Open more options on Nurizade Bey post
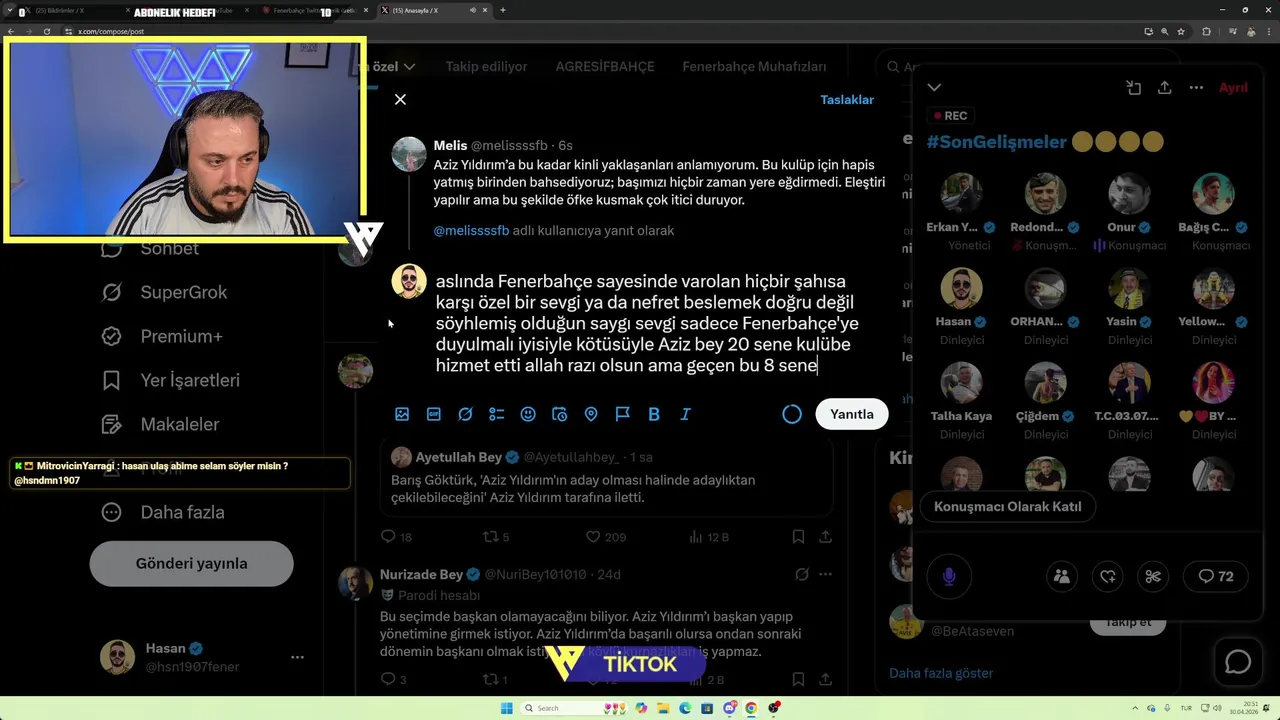 click(825, 575)
